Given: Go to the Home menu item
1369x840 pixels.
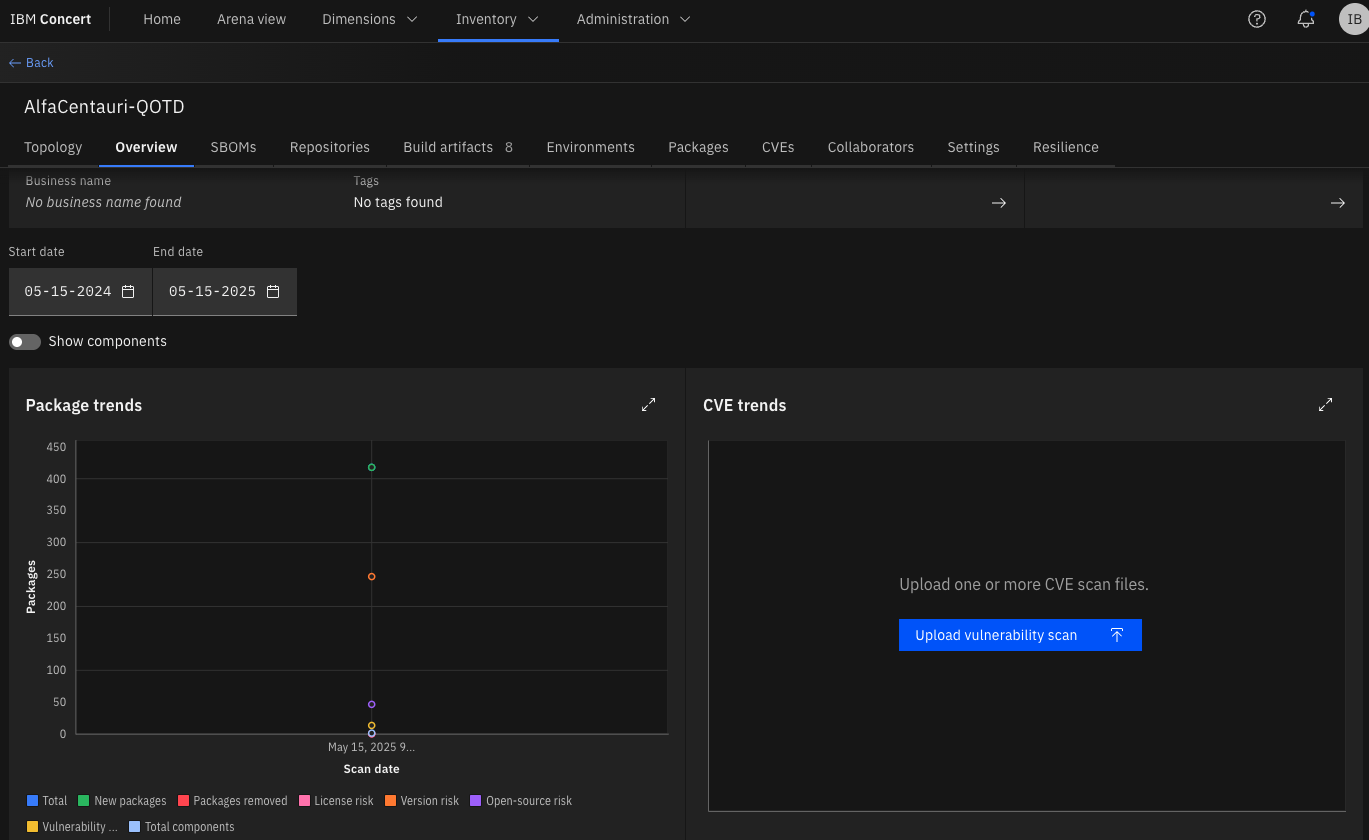Looking at the screenshot, I should [x=162, y=19].
